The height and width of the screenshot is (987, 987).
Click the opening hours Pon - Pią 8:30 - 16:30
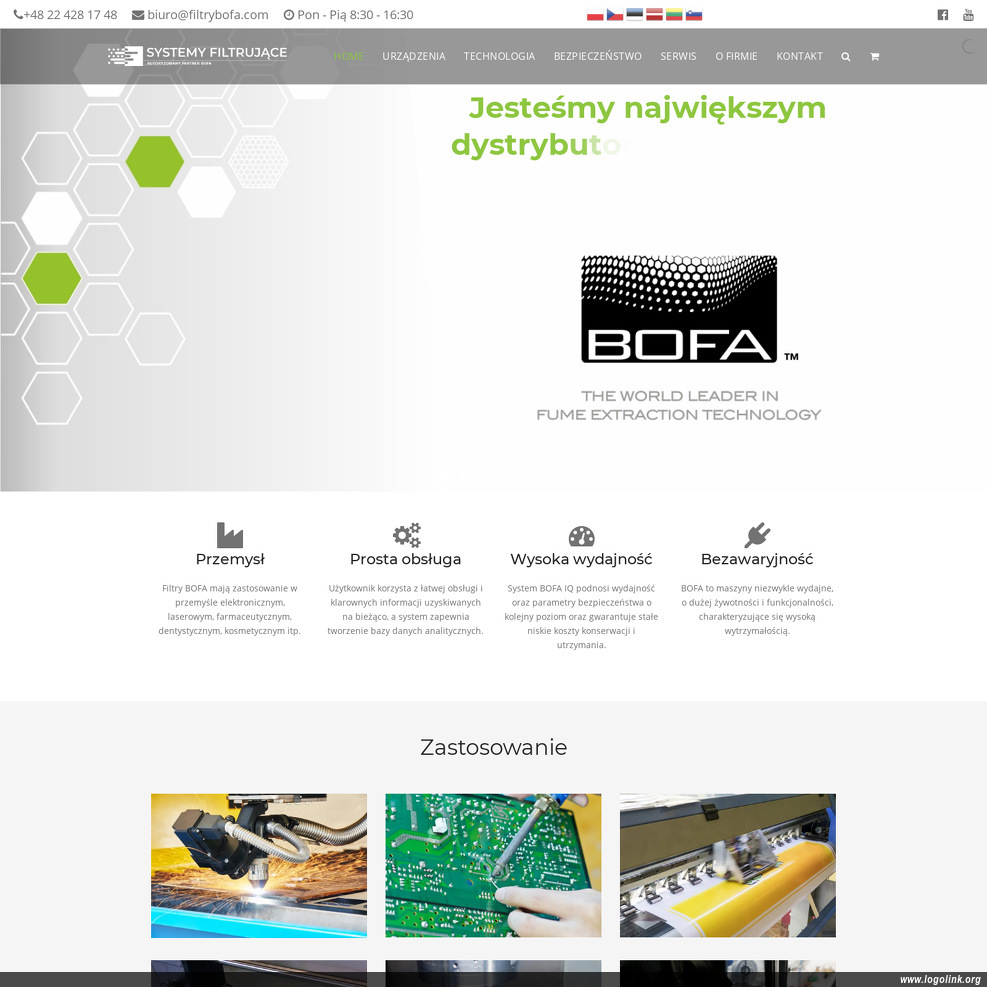coord(355,14)
